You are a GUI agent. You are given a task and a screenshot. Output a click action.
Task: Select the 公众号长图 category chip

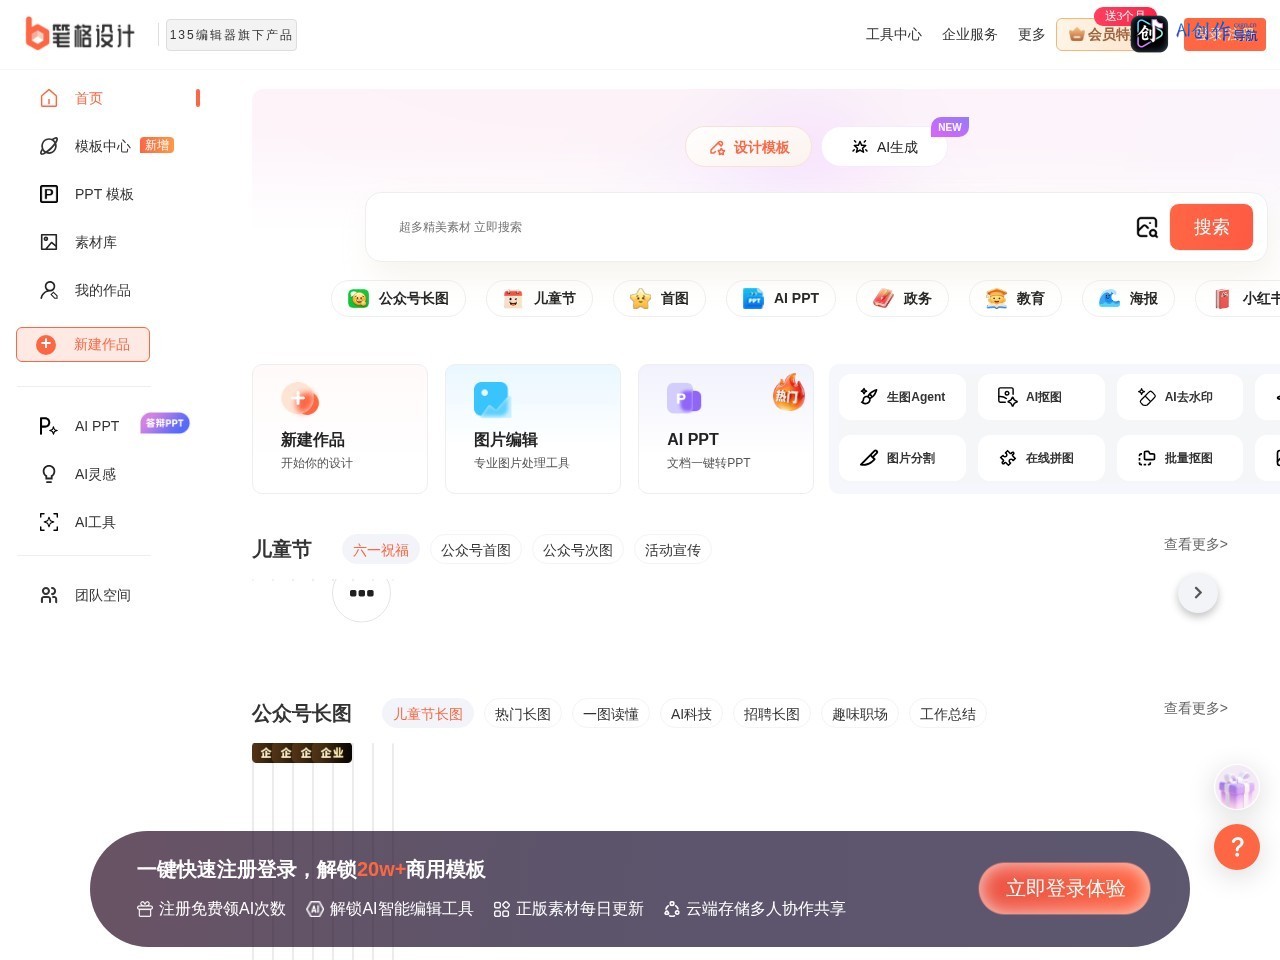tap(398, 298)
